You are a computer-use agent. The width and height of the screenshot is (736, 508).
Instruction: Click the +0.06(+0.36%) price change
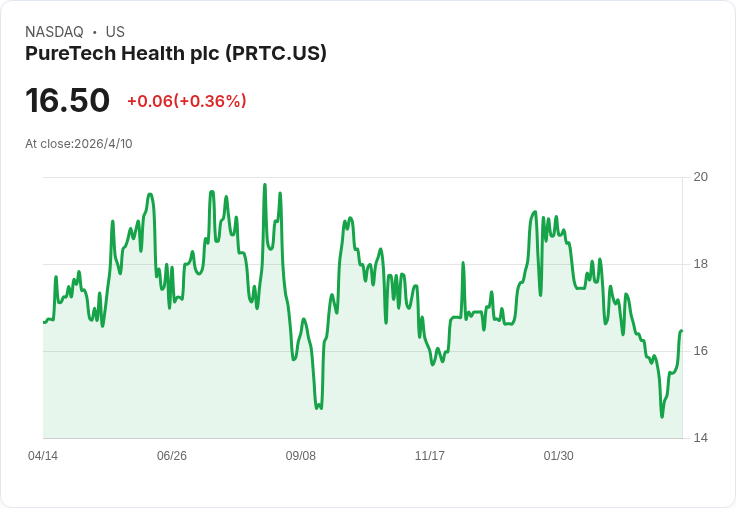coord(186,101)
